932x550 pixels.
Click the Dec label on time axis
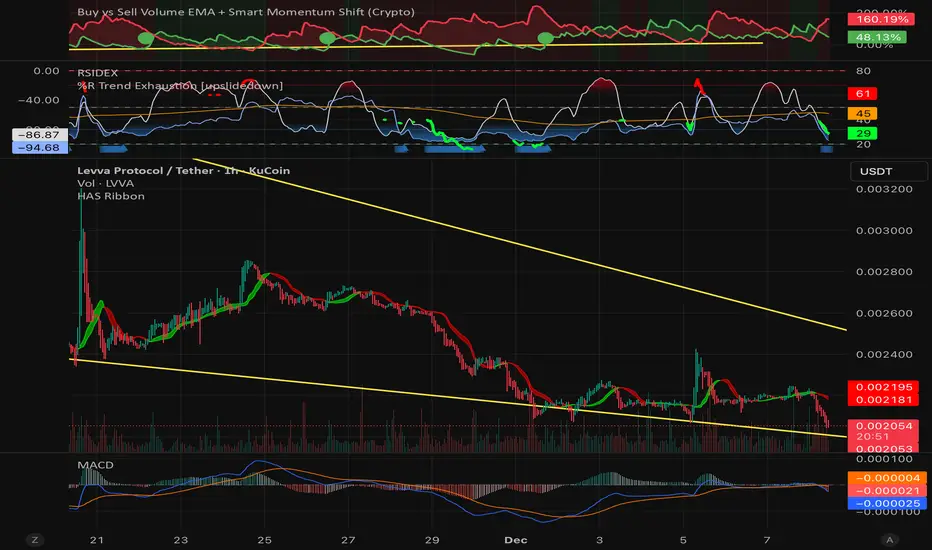coord(515,540)
